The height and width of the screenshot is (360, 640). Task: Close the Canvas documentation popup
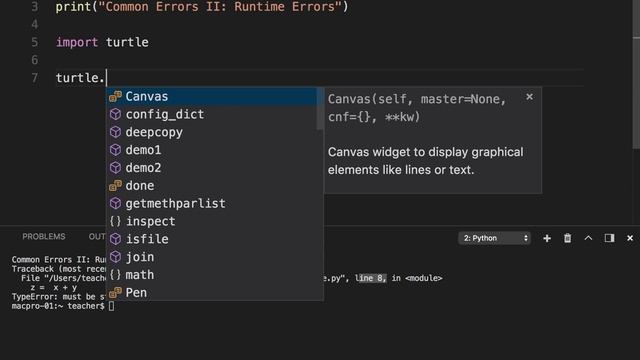point(529,97)
